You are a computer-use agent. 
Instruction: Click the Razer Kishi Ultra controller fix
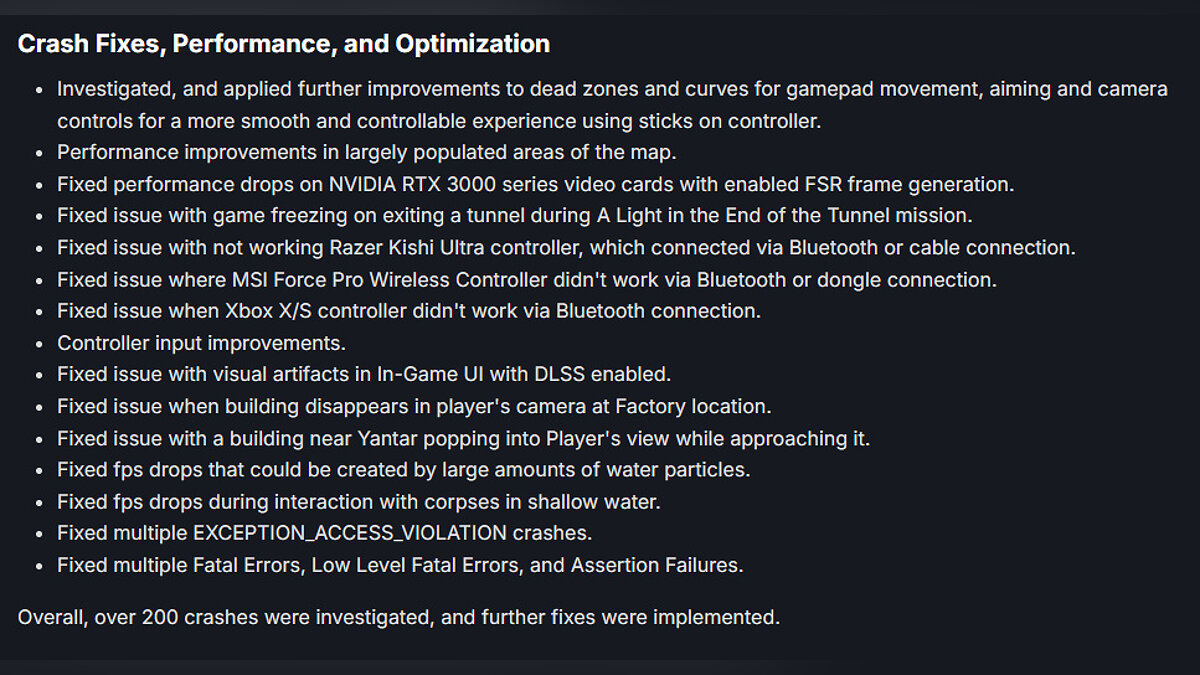coord(566,248)
